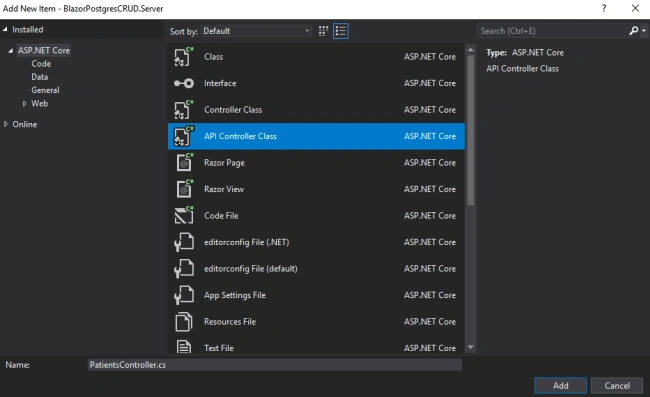This screenshot has width=650, height=397.
Task: Select the App Settings File name
Action: coord(235,295)
